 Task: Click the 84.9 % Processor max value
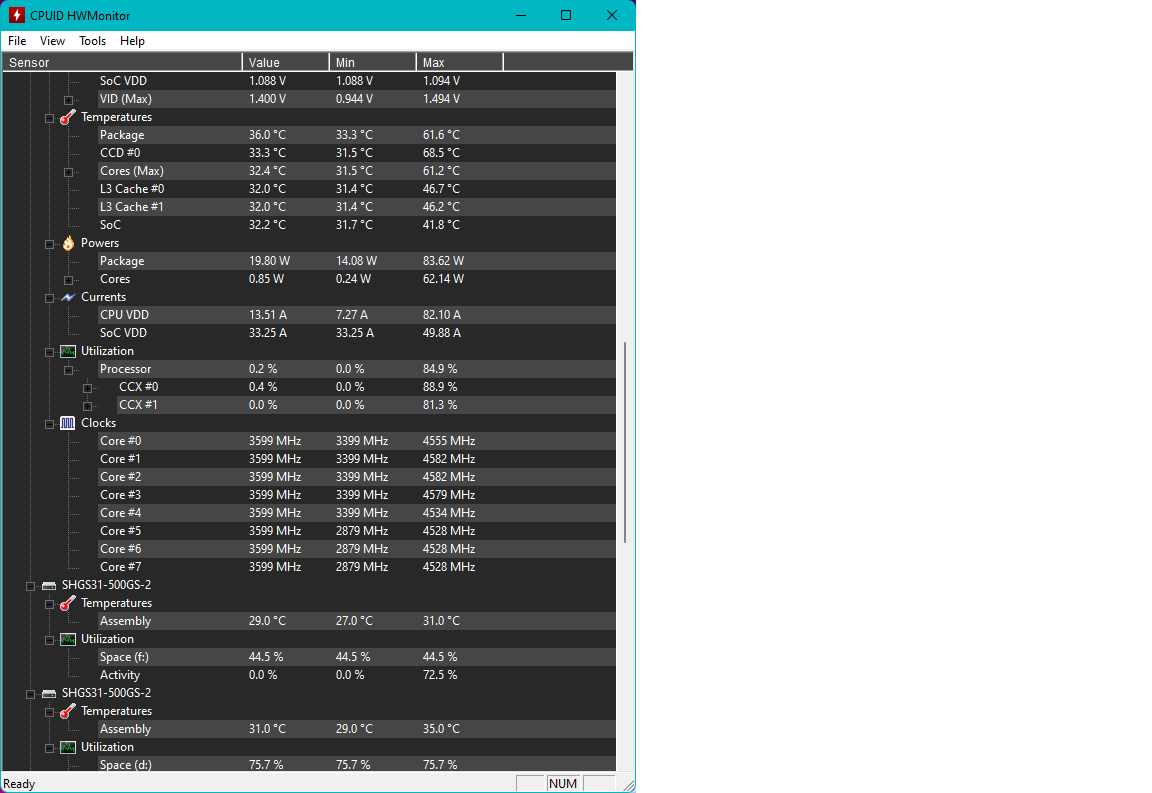tap(440, 369)
